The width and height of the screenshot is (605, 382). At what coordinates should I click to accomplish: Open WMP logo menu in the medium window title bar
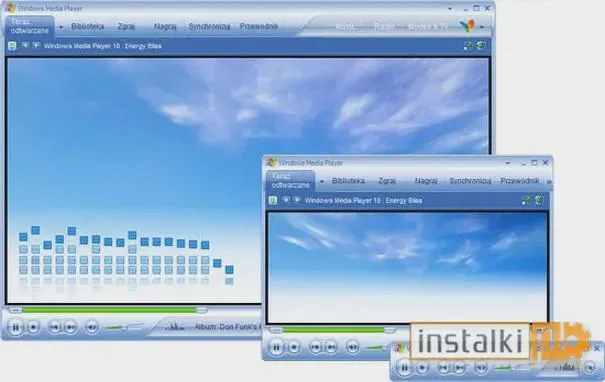pyautogui.click(x=271, y=163)
